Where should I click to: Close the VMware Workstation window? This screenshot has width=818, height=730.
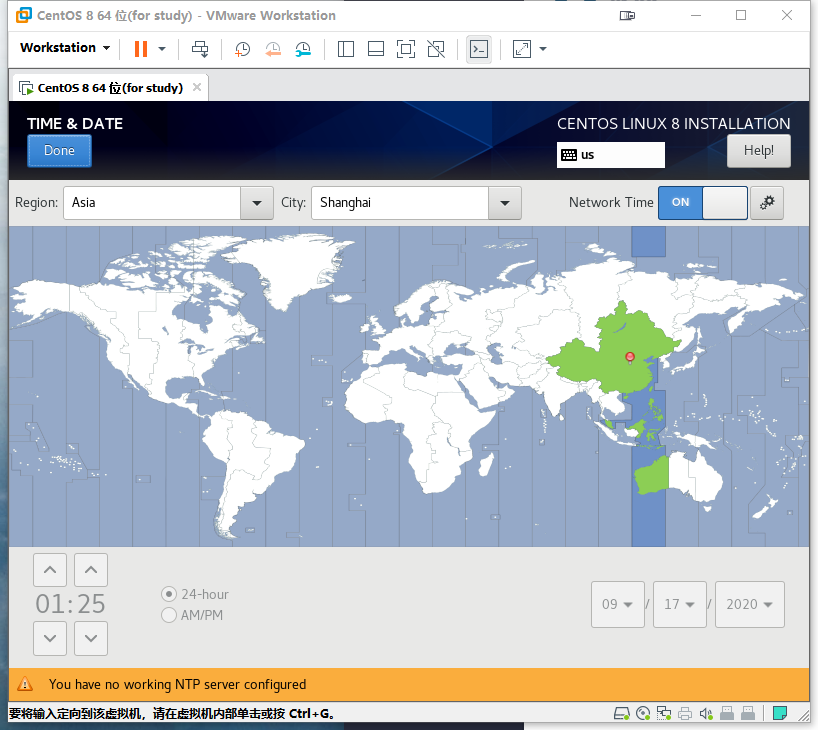[x=787, y=15]
